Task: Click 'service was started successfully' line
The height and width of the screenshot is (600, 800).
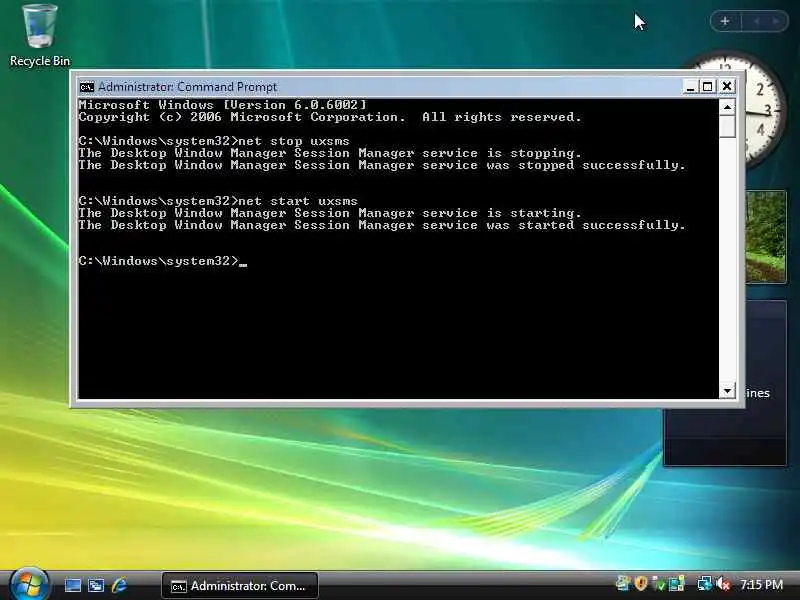Action: (382, 225)
